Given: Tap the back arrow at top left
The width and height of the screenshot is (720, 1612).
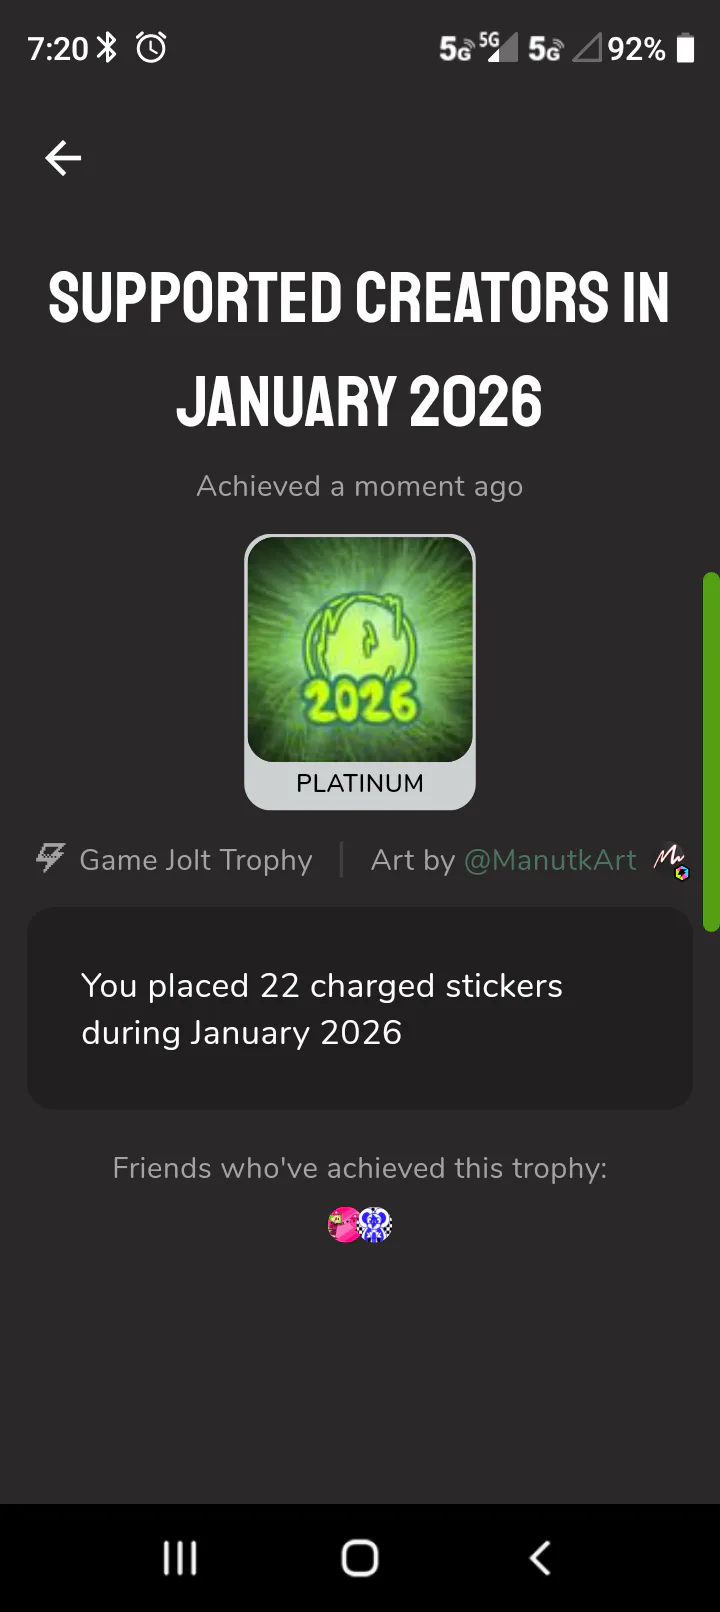Looking at the screenshot, I should 63,158.
